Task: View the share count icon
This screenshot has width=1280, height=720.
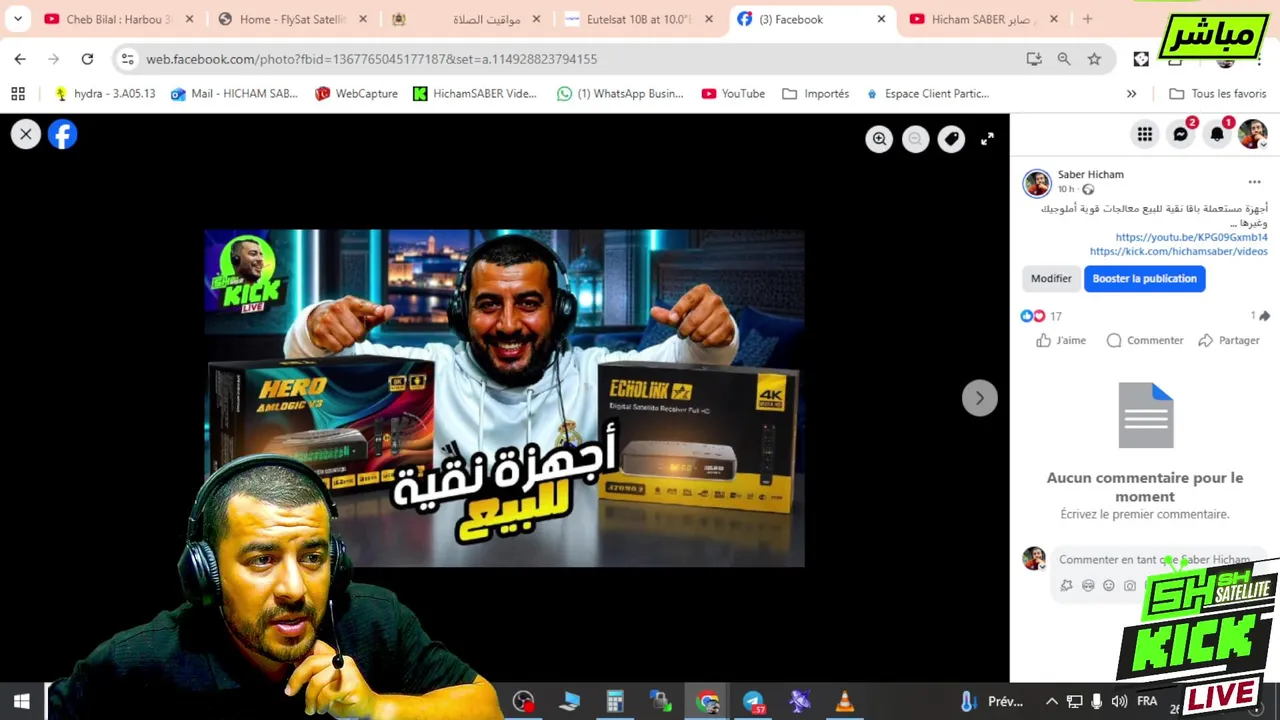Action: point(1260,316)
